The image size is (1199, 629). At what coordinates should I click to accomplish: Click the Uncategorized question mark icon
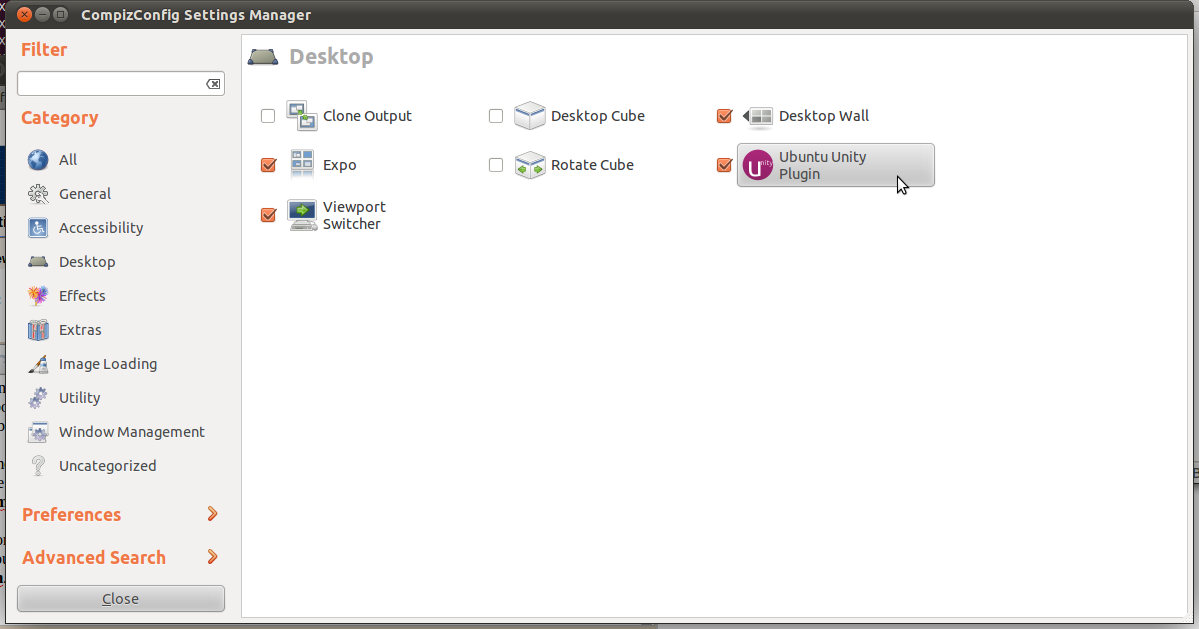click(37, 466)
